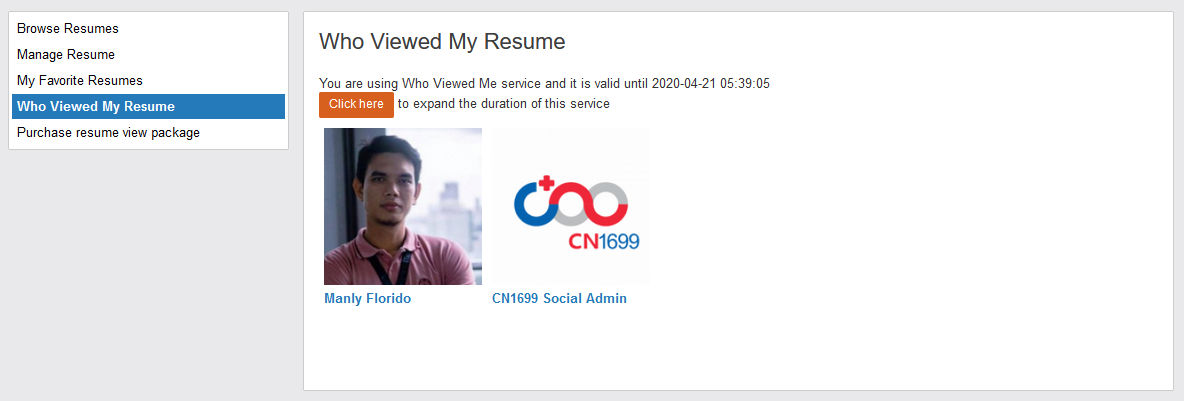This screenshot has width=1184, height=401.
Task: Select My Favorite Resumes menu item
Action: (80, 80)
